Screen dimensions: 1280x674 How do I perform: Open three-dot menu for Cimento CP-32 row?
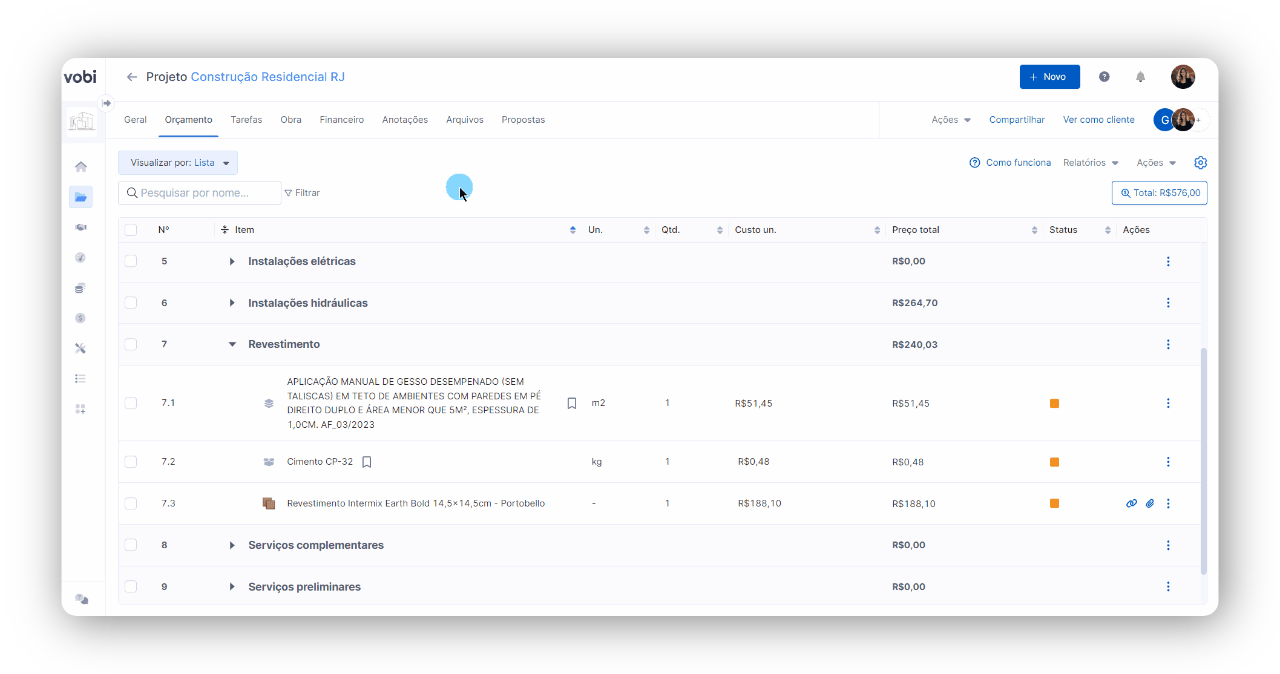pos(1168,462)
